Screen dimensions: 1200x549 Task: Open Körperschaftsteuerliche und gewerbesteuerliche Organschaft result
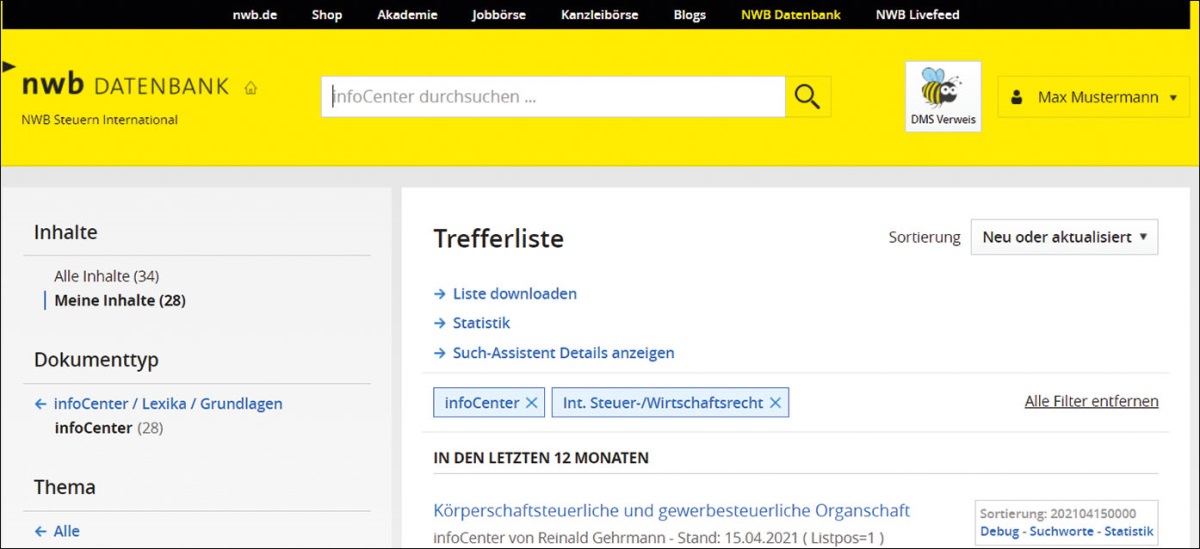[x=671, y=511]
